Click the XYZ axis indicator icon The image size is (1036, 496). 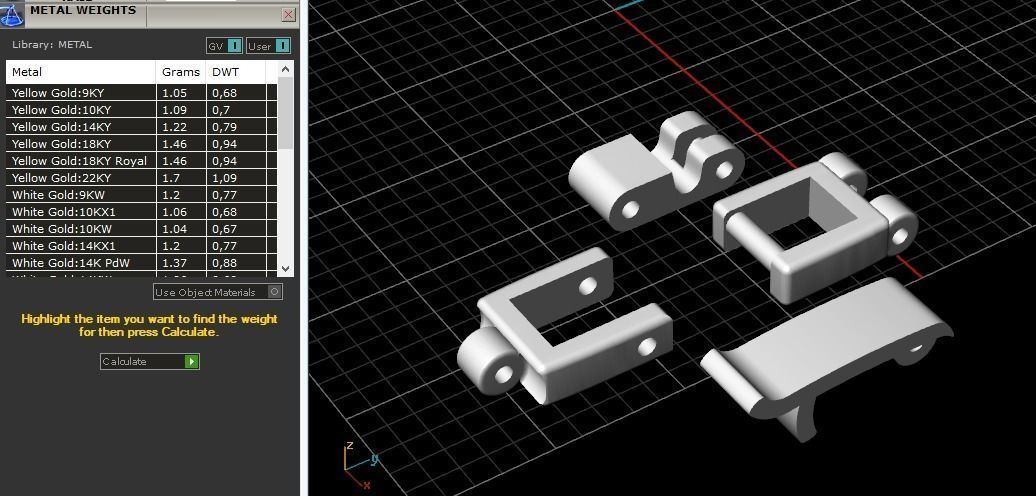point(360,466)
